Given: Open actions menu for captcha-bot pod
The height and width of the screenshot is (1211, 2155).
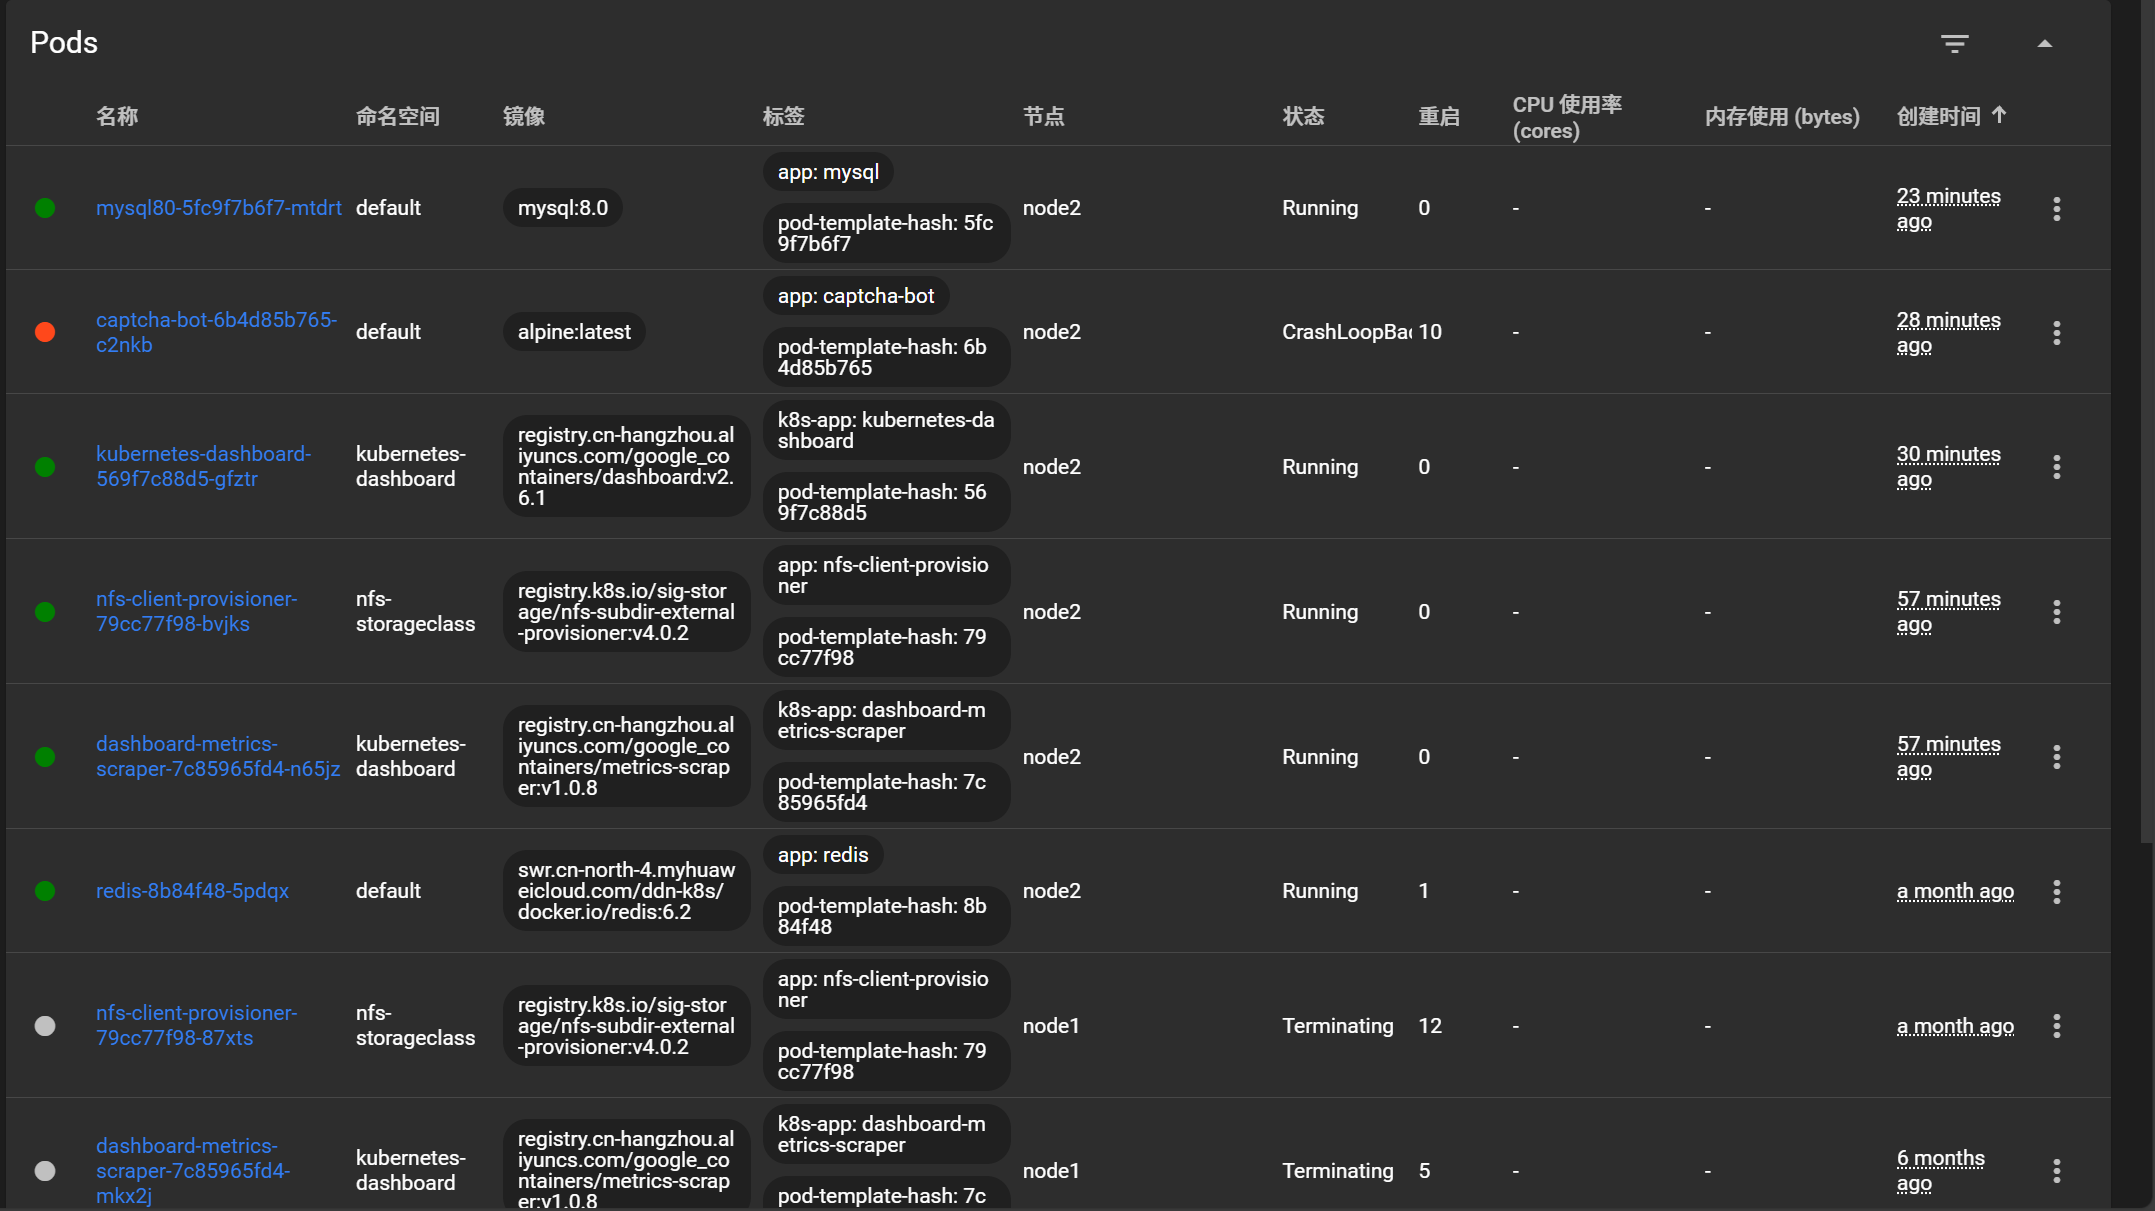Looking at the screenshot, I should click(2056, 332).
